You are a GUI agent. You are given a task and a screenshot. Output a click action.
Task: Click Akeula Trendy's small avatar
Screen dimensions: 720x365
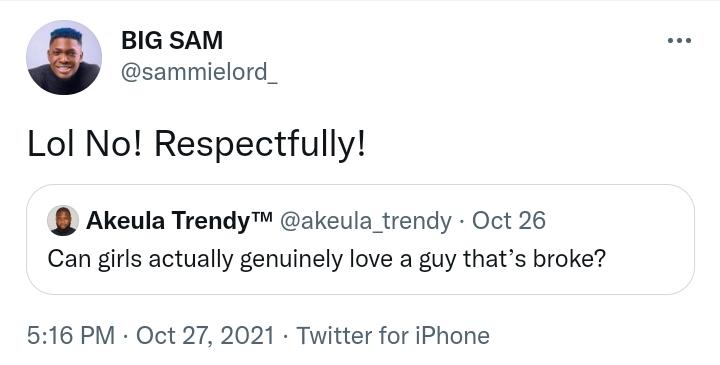click(x=63, y=221)
